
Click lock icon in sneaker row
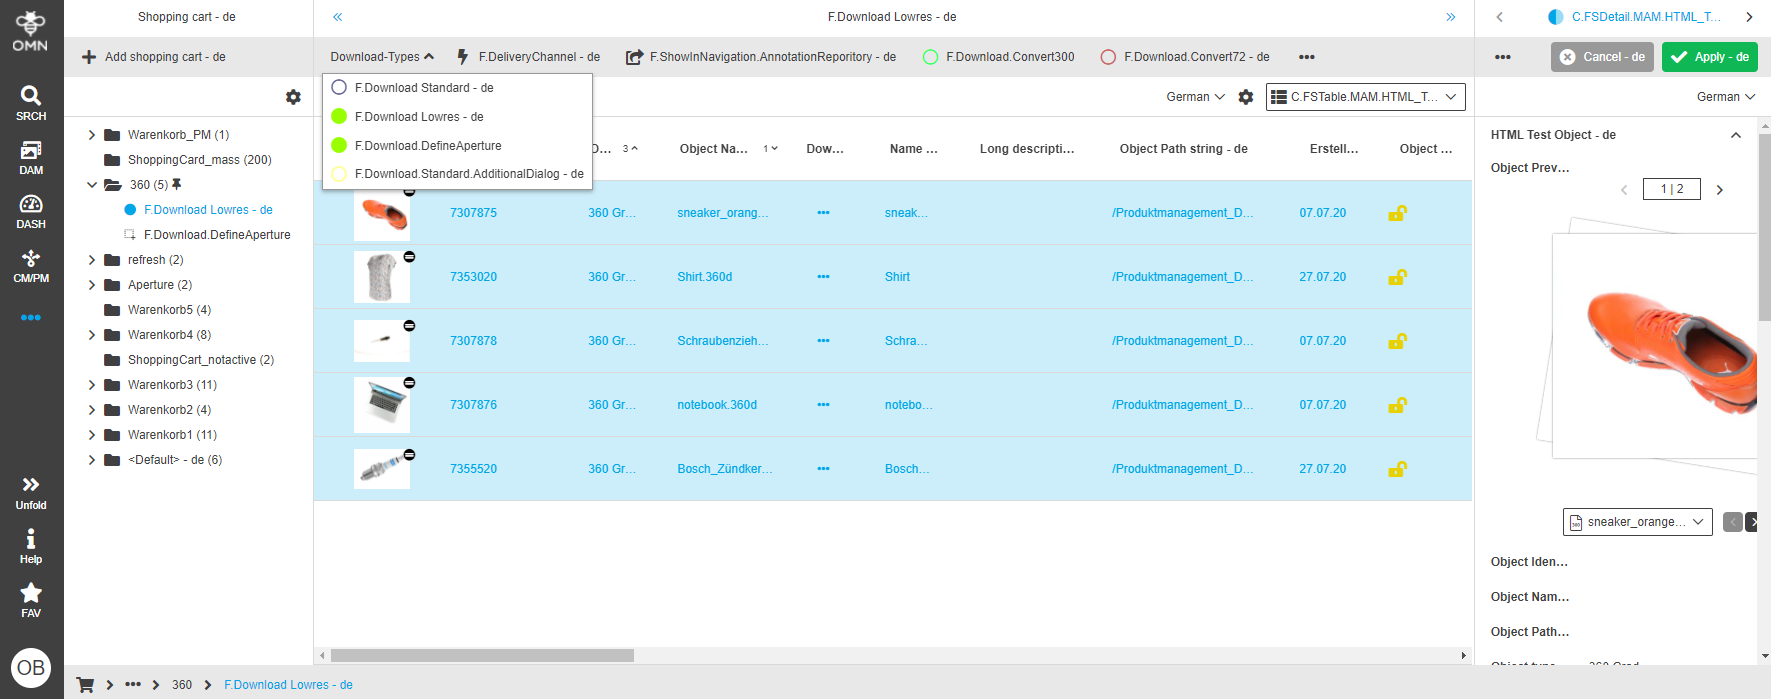point(1397,213)
